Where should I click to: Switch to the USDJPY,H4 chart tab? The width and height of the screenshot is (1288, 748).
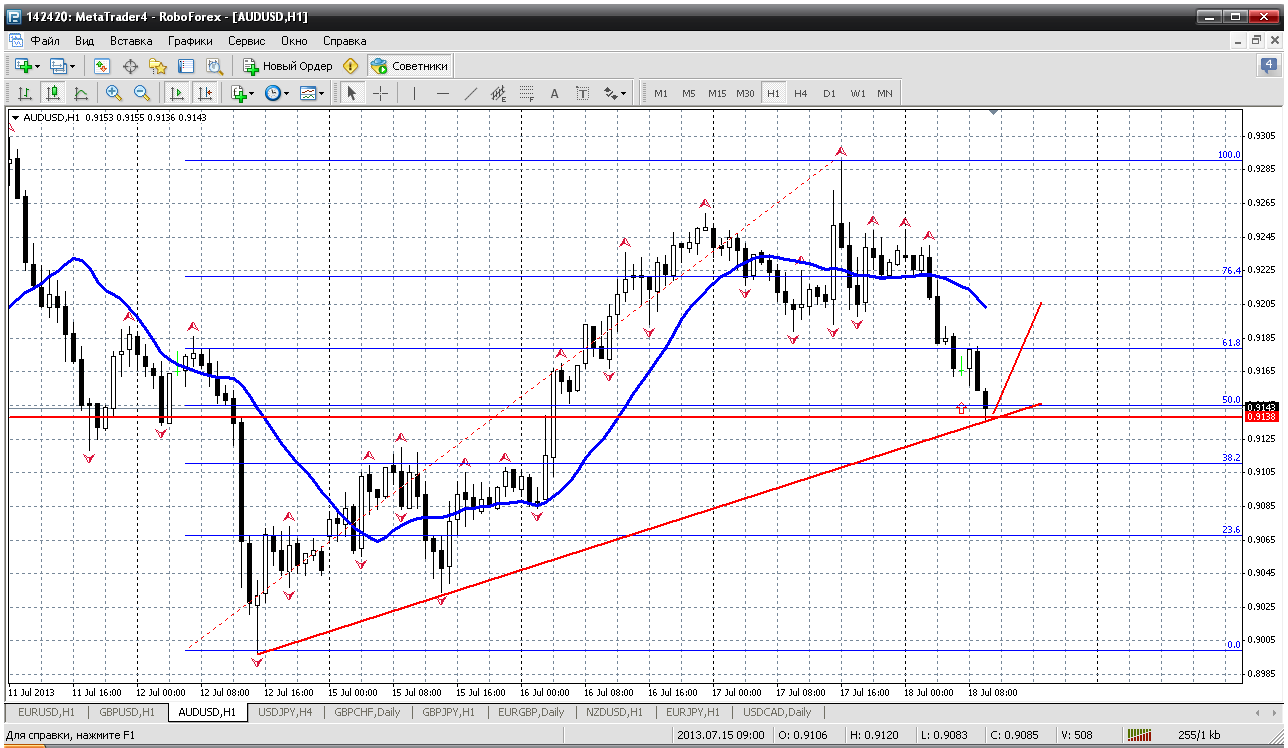(x=286, y=712)
